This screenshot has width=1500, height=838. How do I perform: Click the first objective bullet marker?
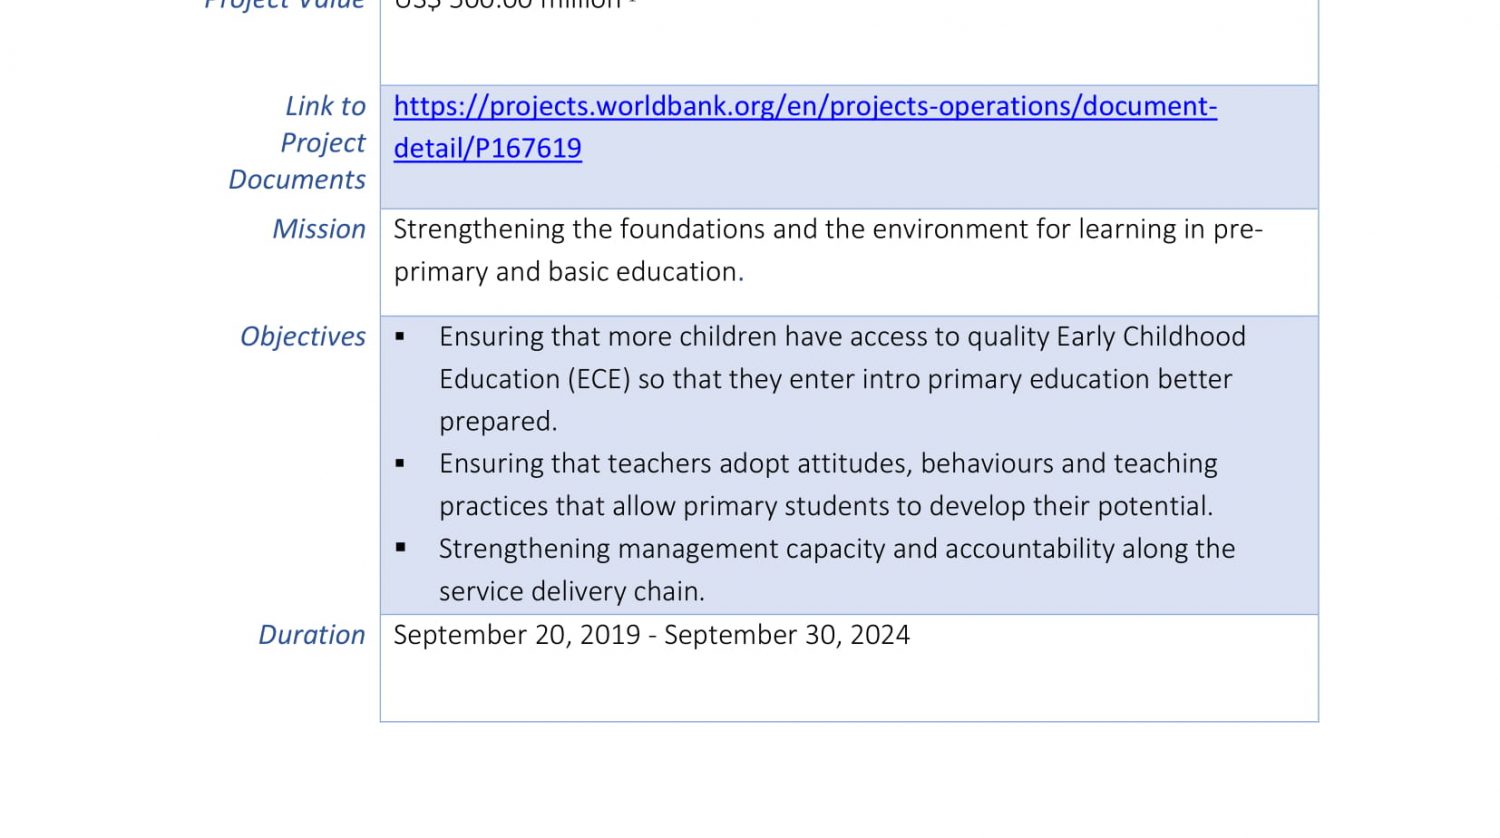click(400, 337)
